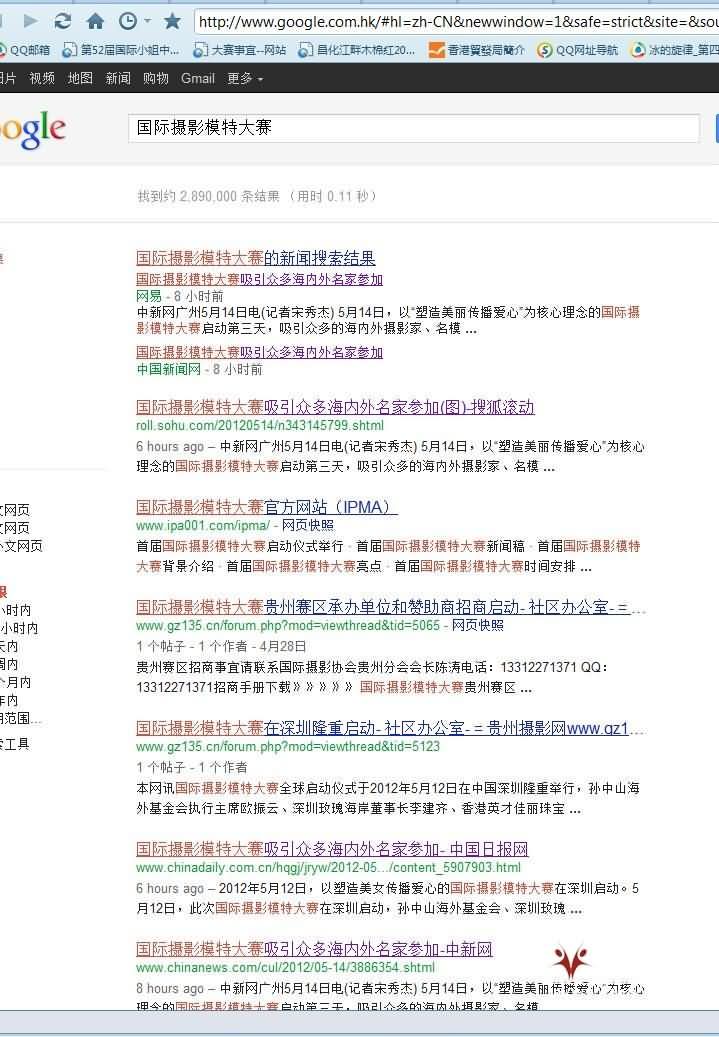The width and height of the screenshot is (719, 1037).
Task: Bookmark this page with the star icon
Action: 172,21
